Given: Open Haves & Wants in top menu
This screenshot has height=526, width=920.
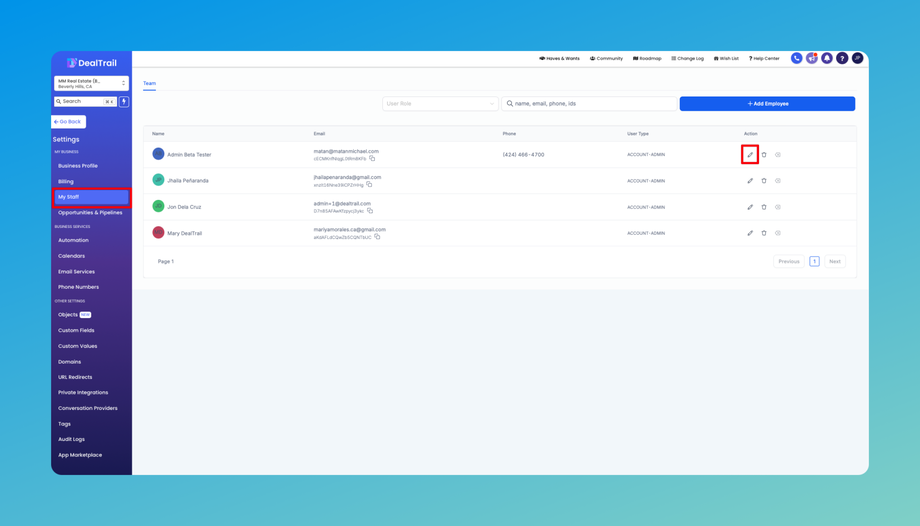Looking at the screenshot, I should (x=559, y=59).
